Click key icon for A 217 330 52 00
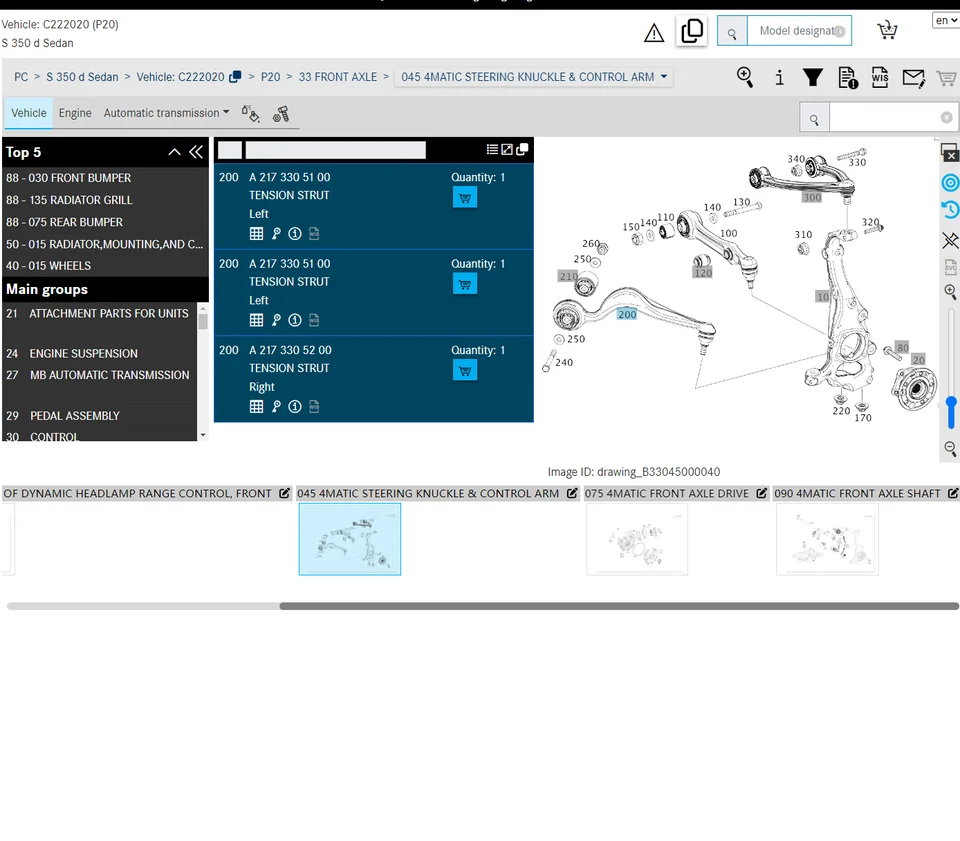The height and width of the screenshot is (841, 960). coord(276,406)
